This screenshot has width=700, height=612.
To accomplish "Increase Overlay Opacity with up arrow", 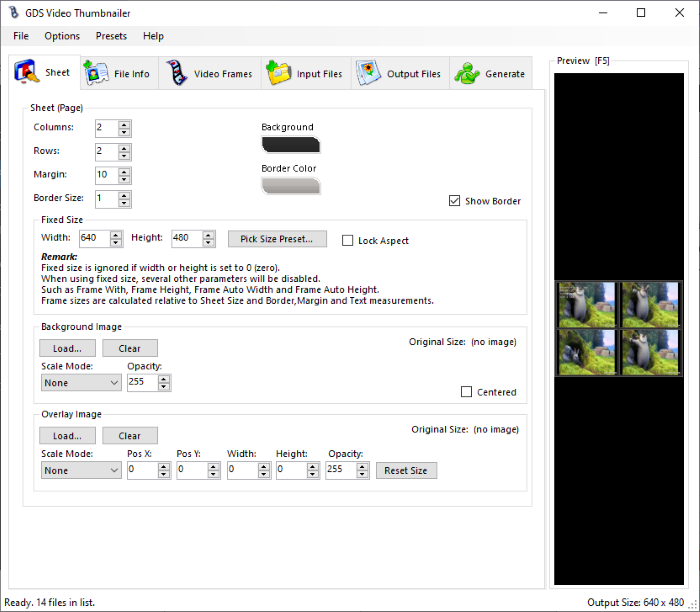I will click(x=362, y=466).
